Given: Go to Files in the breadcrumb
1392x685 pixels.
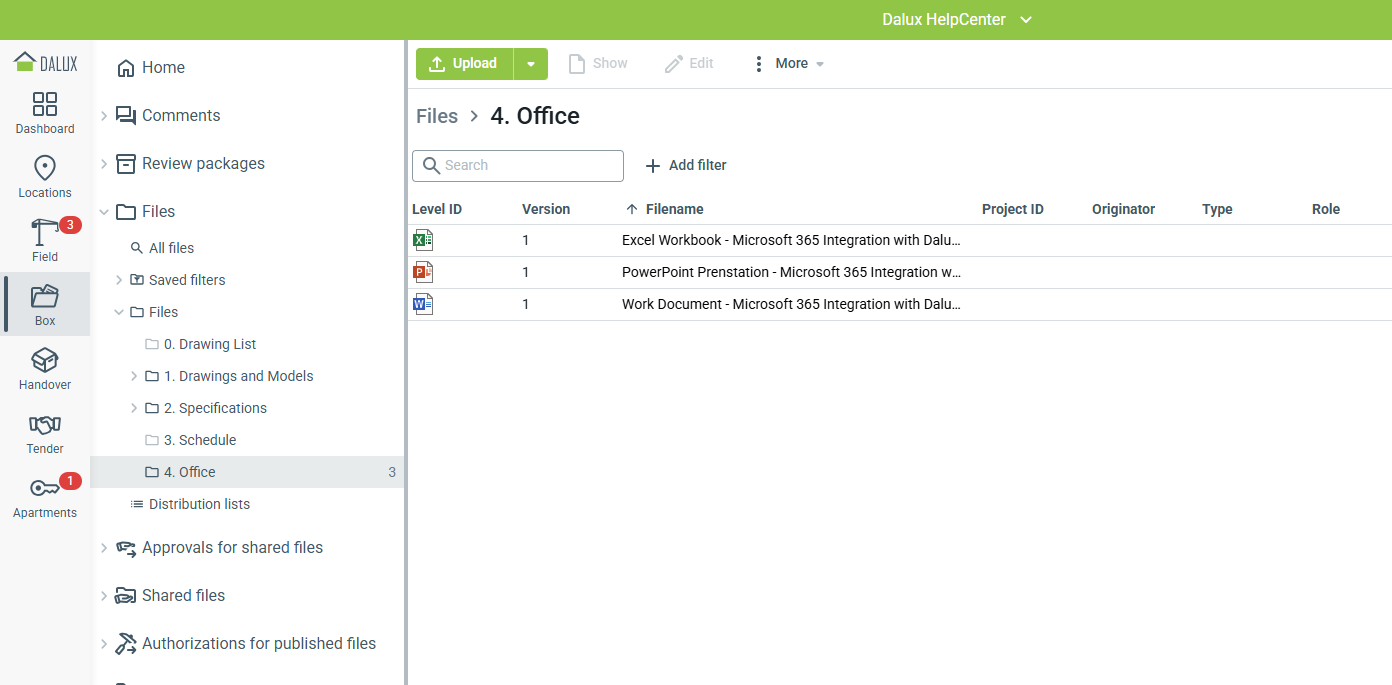Looking at the screenshot, I should coord(437,116).
